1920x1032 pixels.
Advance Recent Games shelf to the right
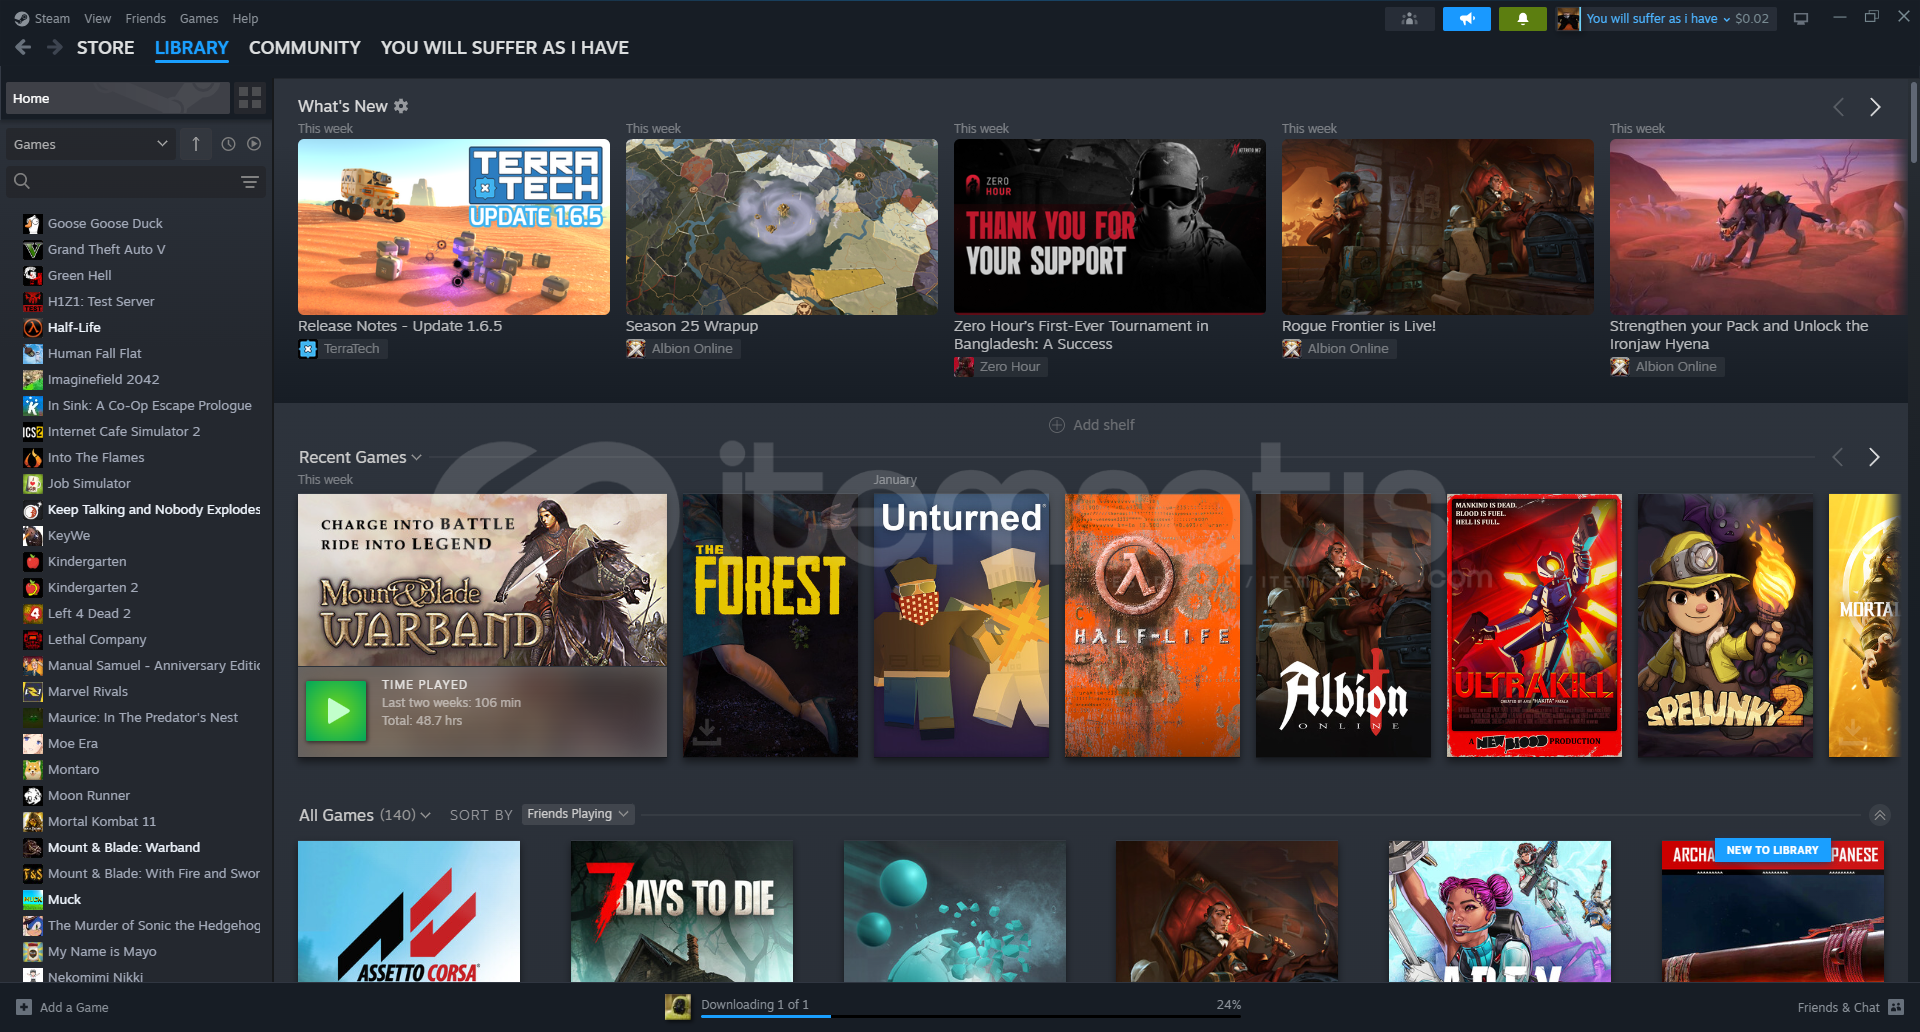[1874, 457]
